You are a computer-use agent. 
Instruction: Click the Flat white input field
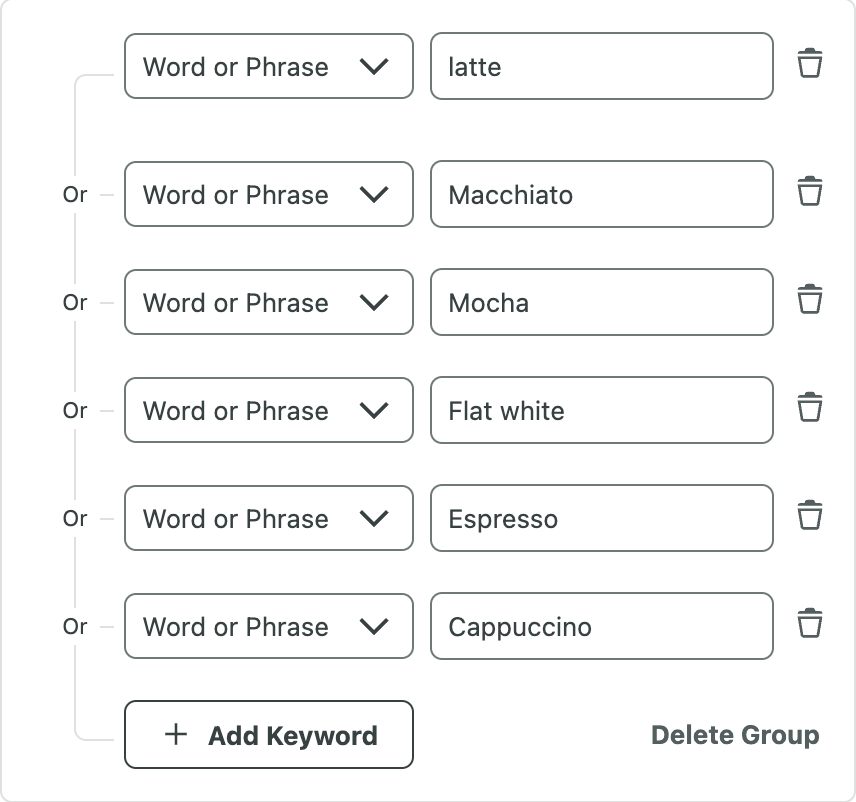602,410
